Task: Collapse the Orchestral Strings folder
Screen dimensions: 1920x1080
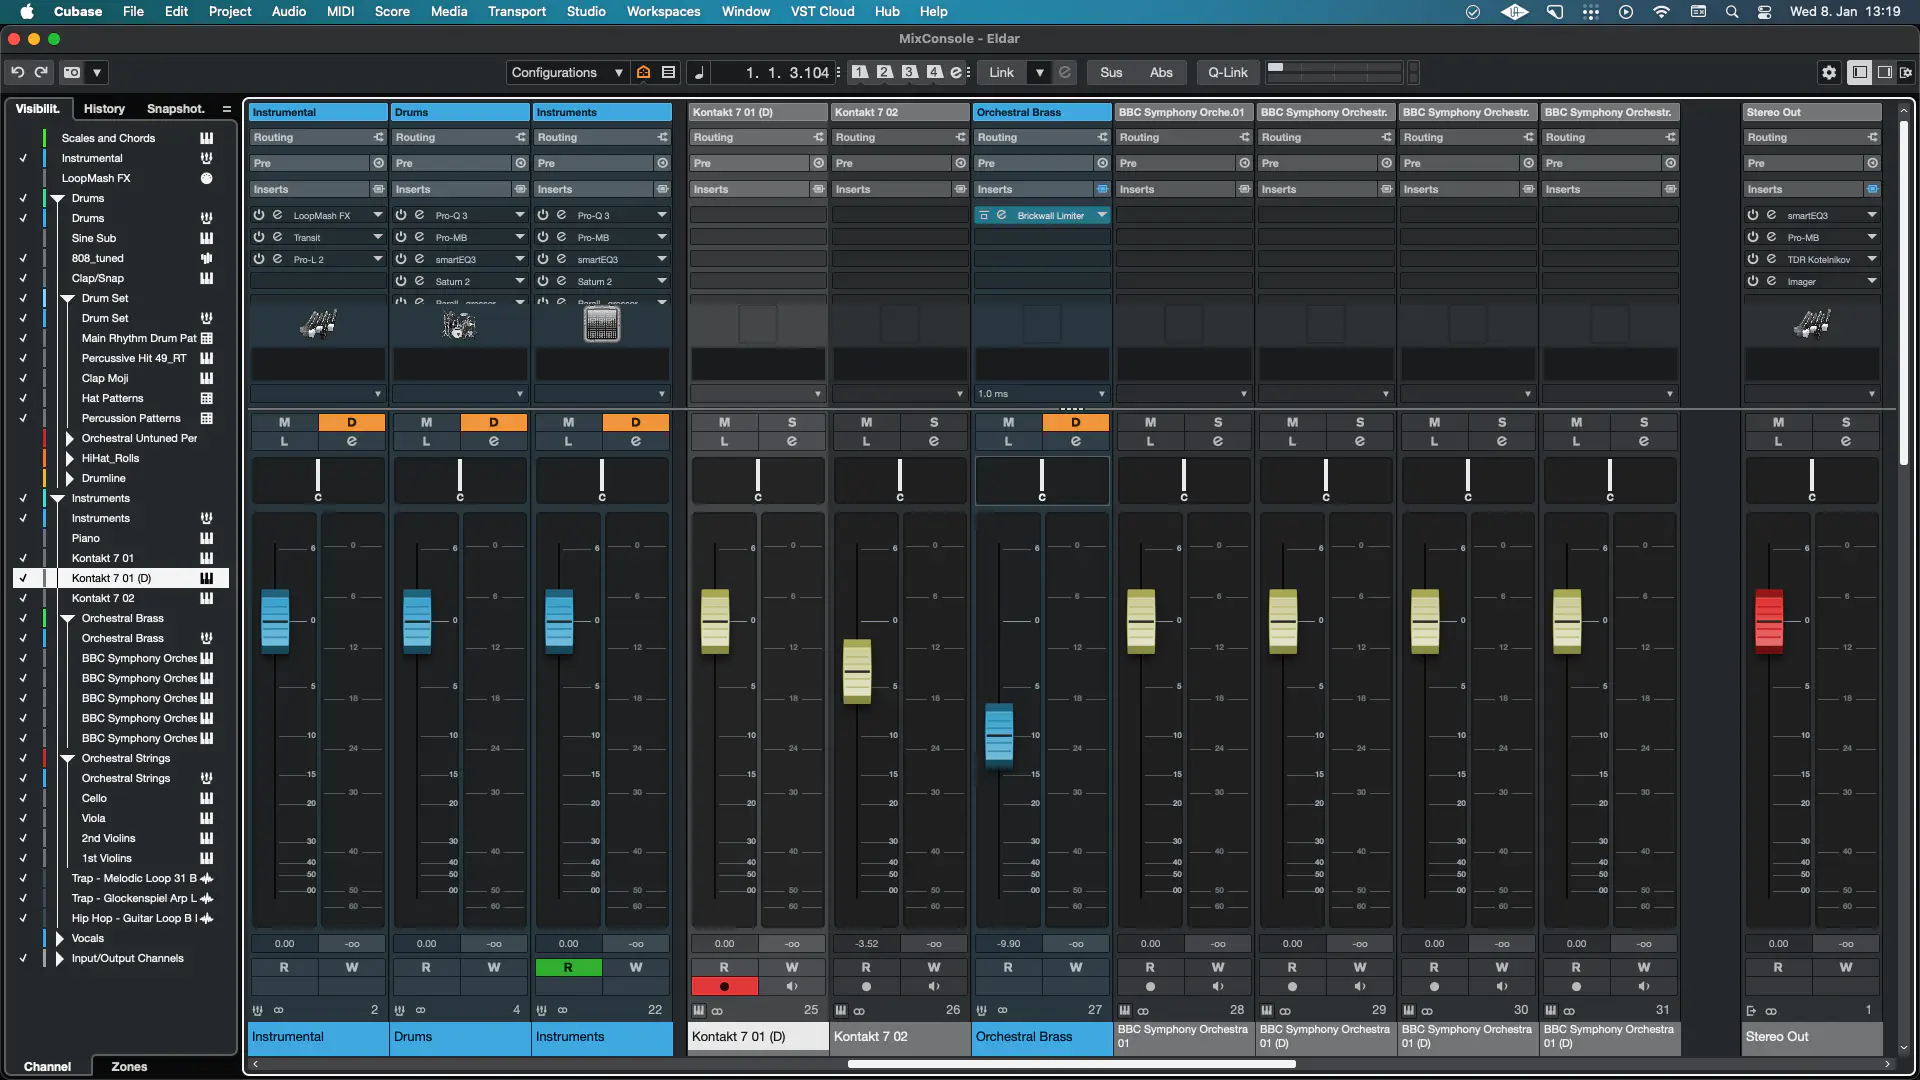Action: [x=68, y=758]
